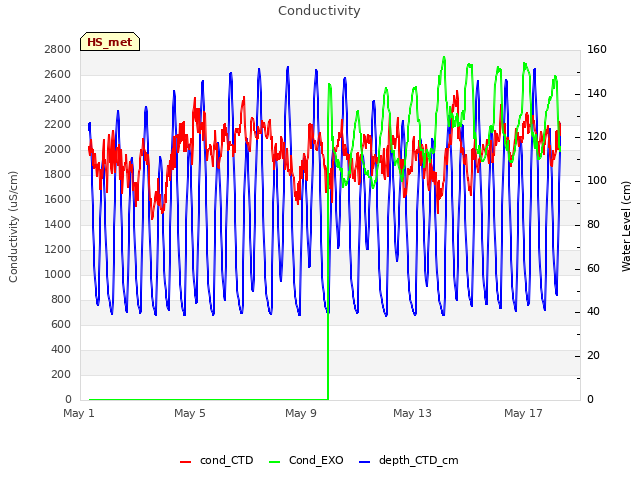This screenshot has width=640, height=480.
Task: Click the green Cond_EXO legend swatch
Action: (275, 462)
